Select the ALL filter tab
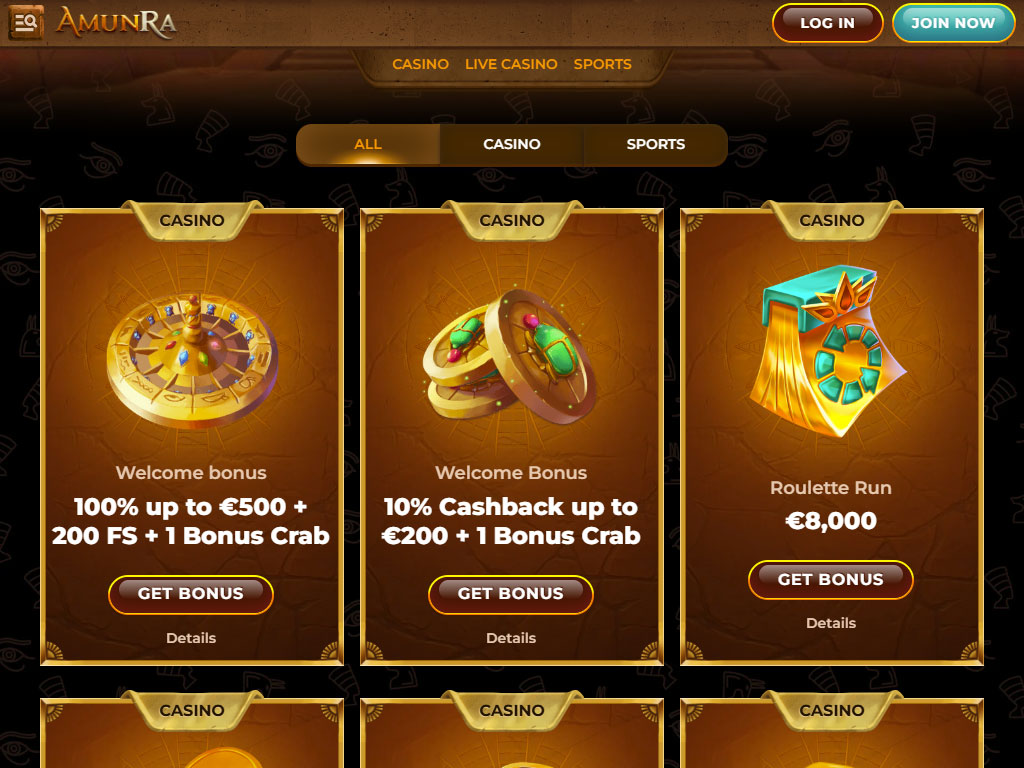1024x768 pixels. tap(368, 144)
